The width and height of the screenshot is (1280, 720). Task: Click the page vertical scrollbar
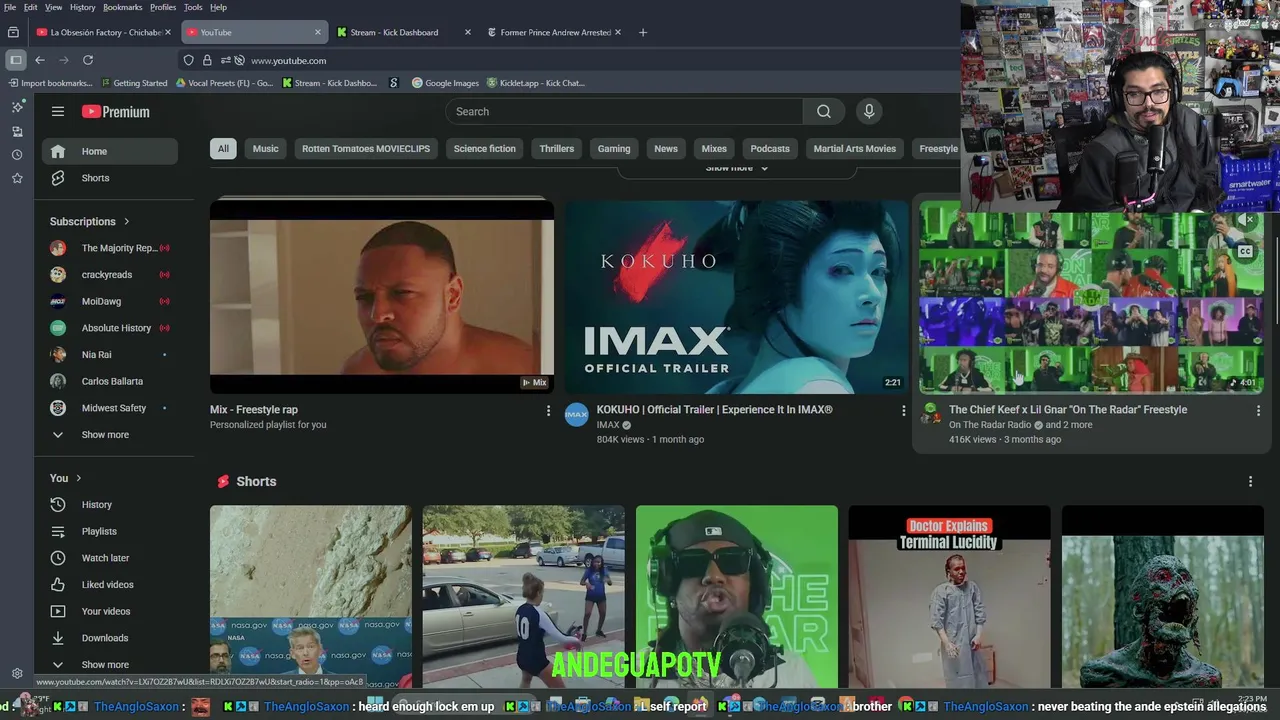coord(1275,280)
